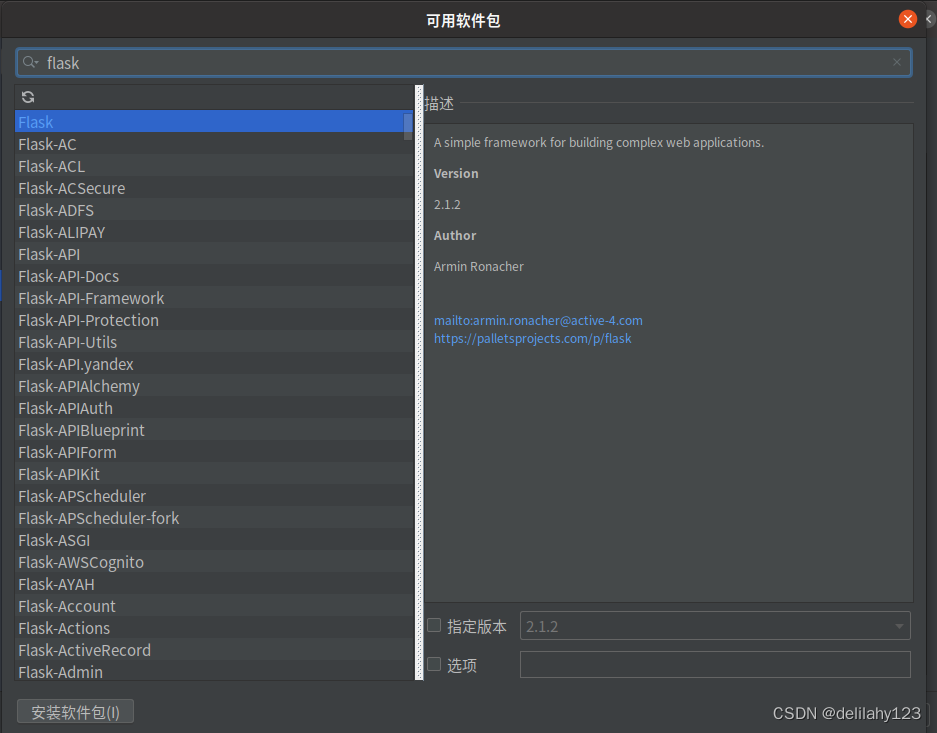Enable the 选项 checkbox

434,664
